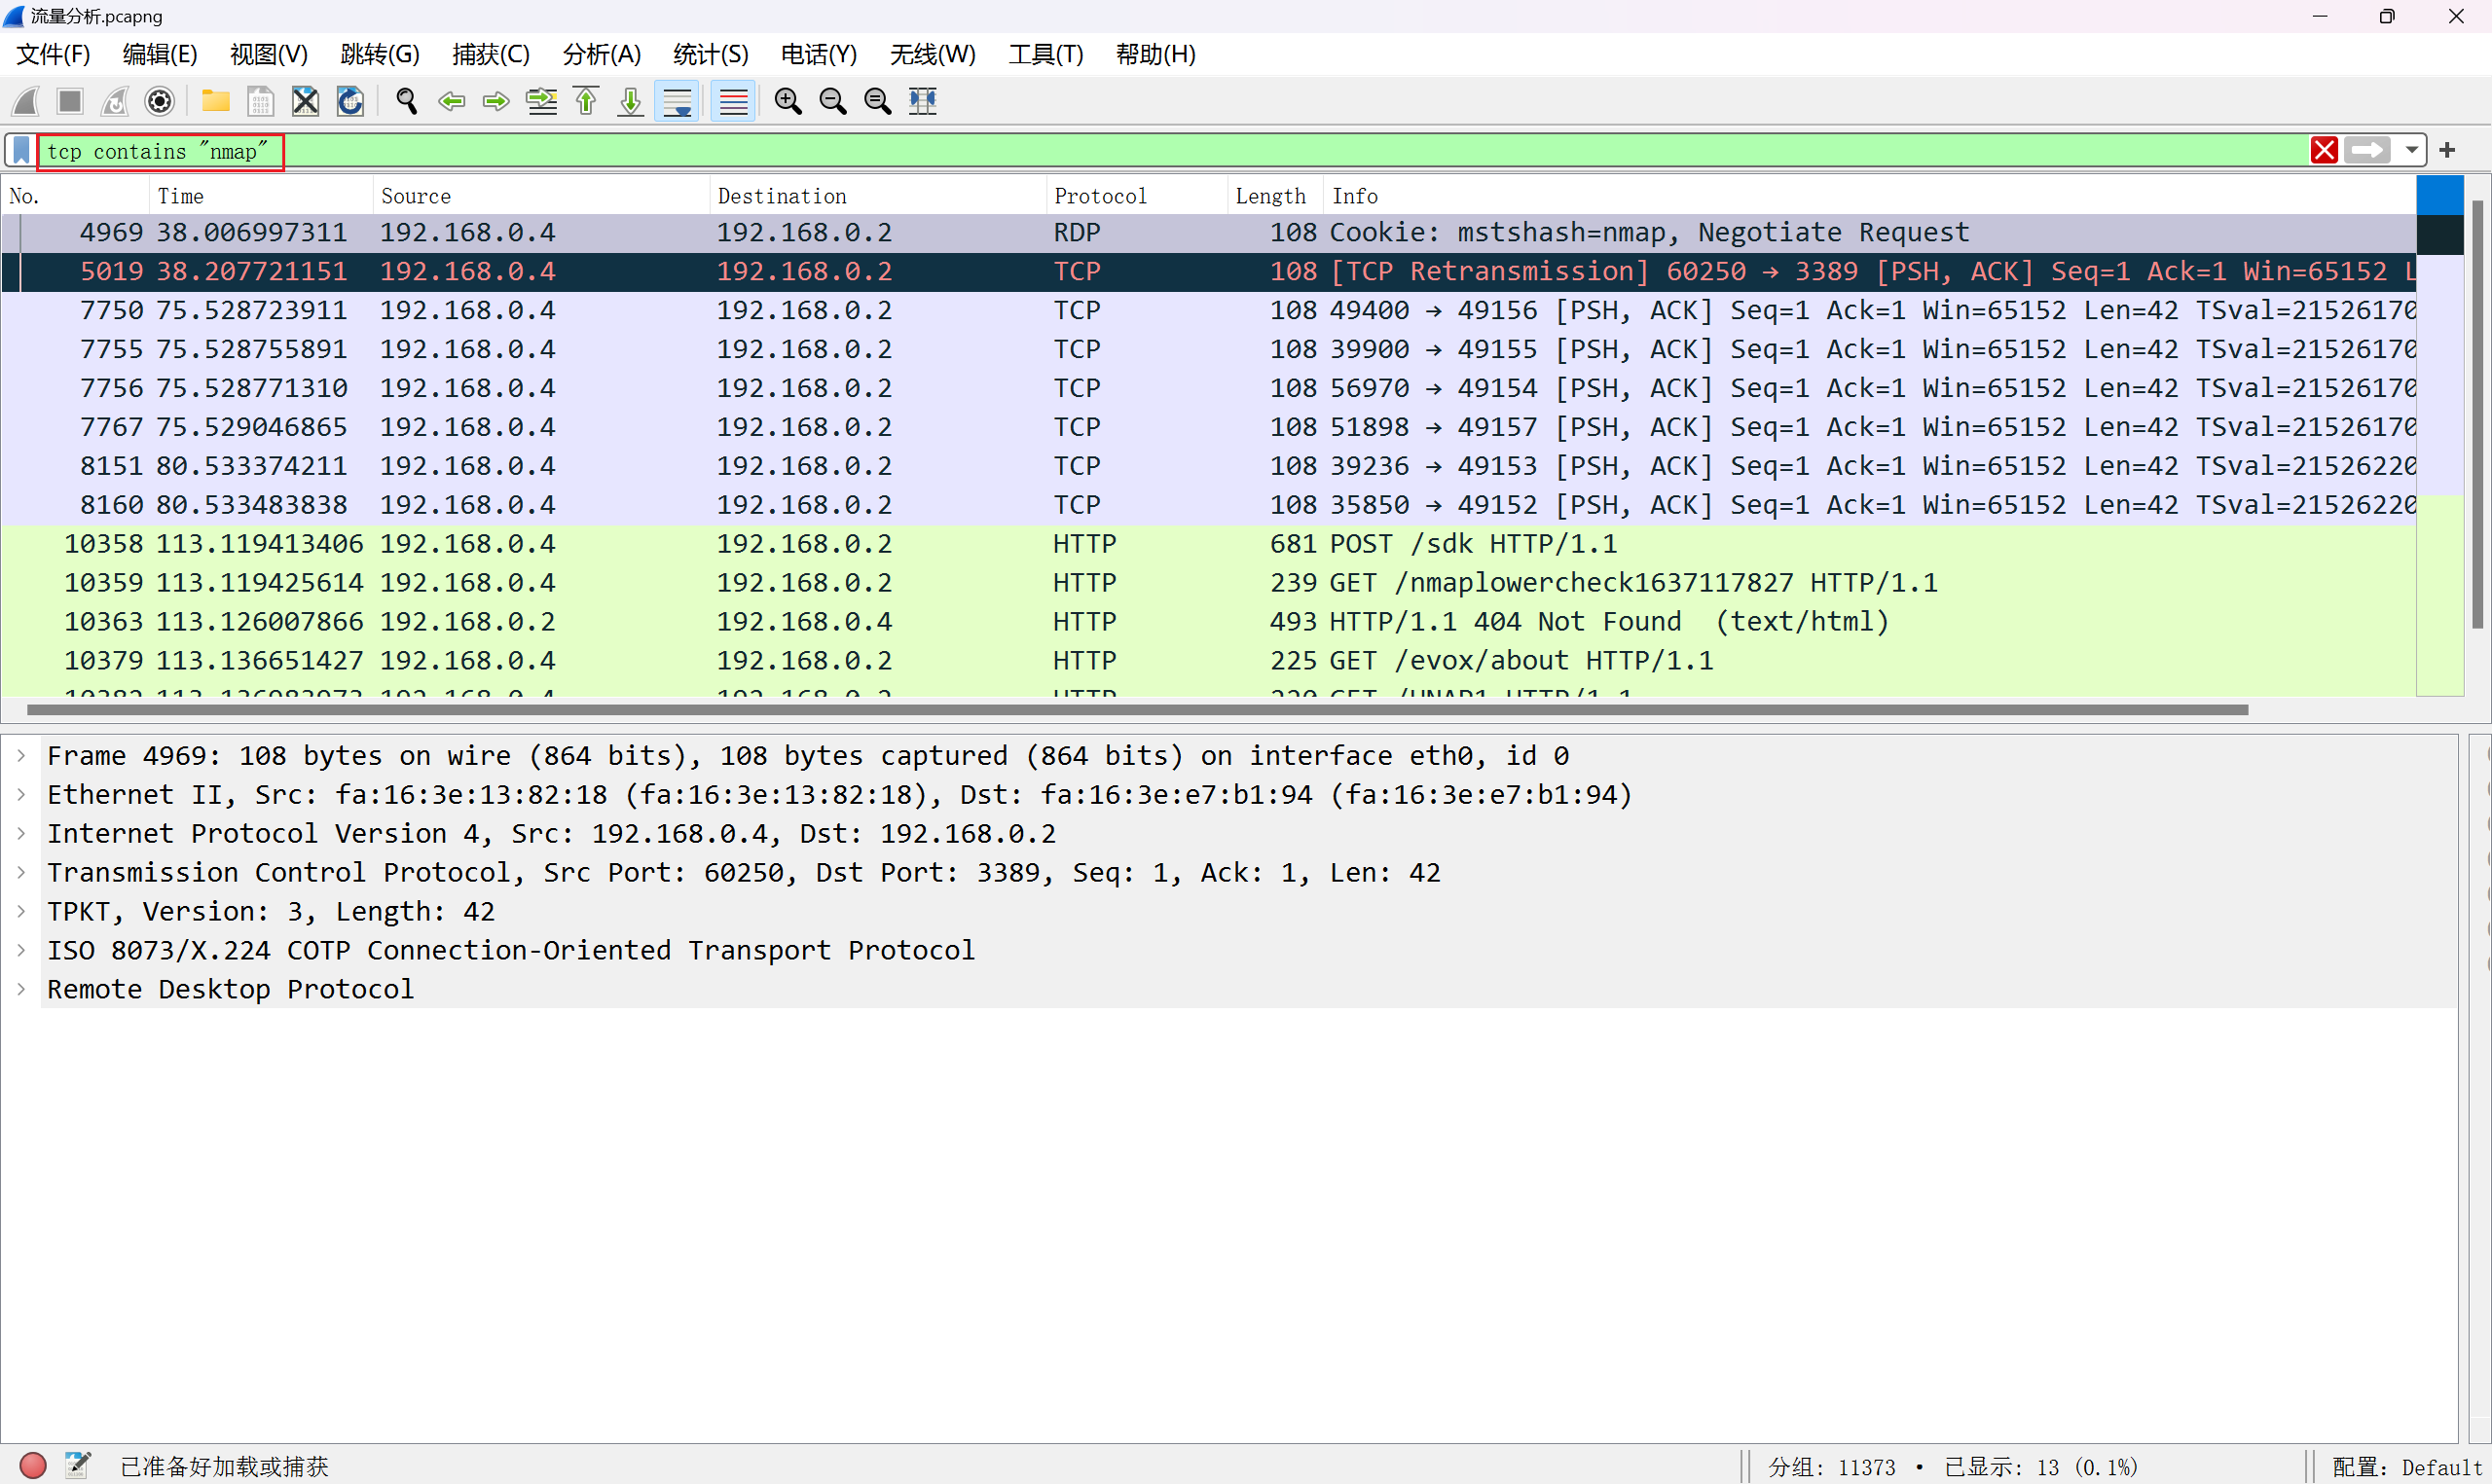Screen dimensions: 2492x1484
Task: Save this capture file
Action: click(x=260, y=101)
